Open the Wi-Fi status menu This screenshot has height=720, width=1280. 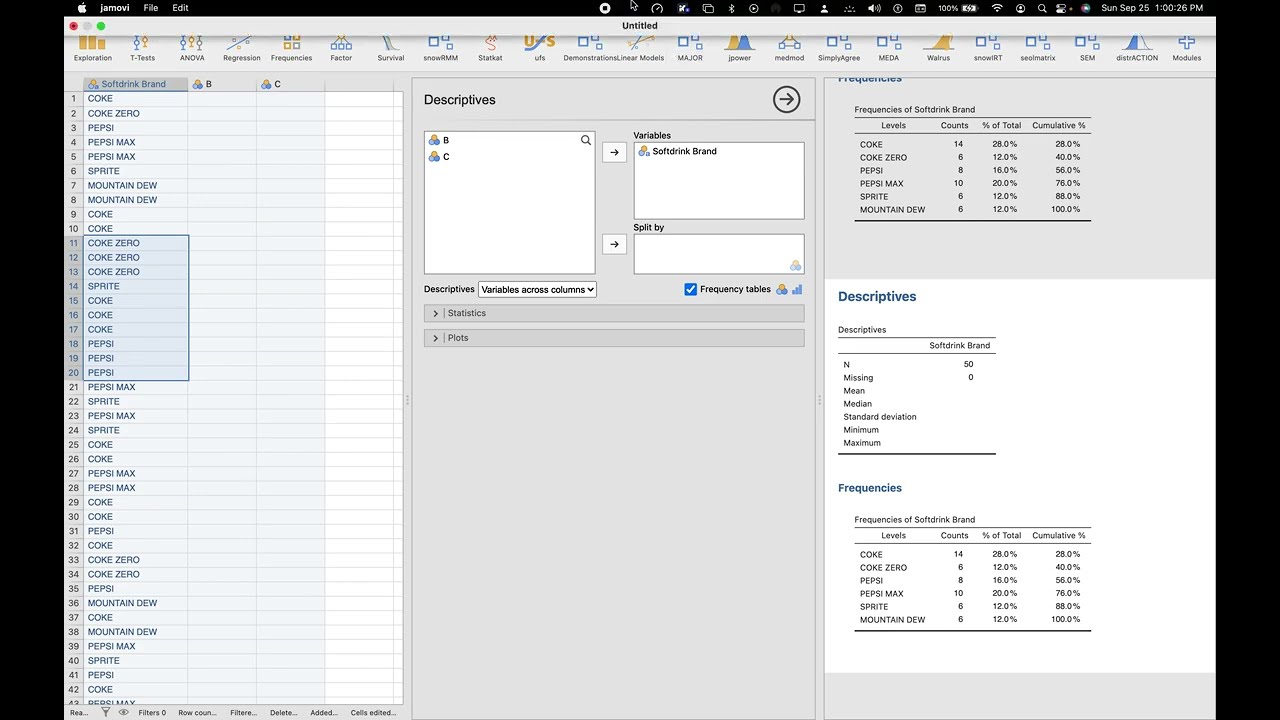(x=997, y=8)
